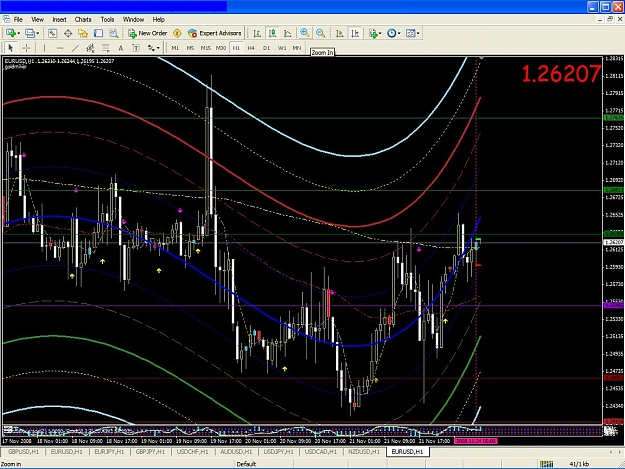Open the Insert menu

click(x=59, y=20)
